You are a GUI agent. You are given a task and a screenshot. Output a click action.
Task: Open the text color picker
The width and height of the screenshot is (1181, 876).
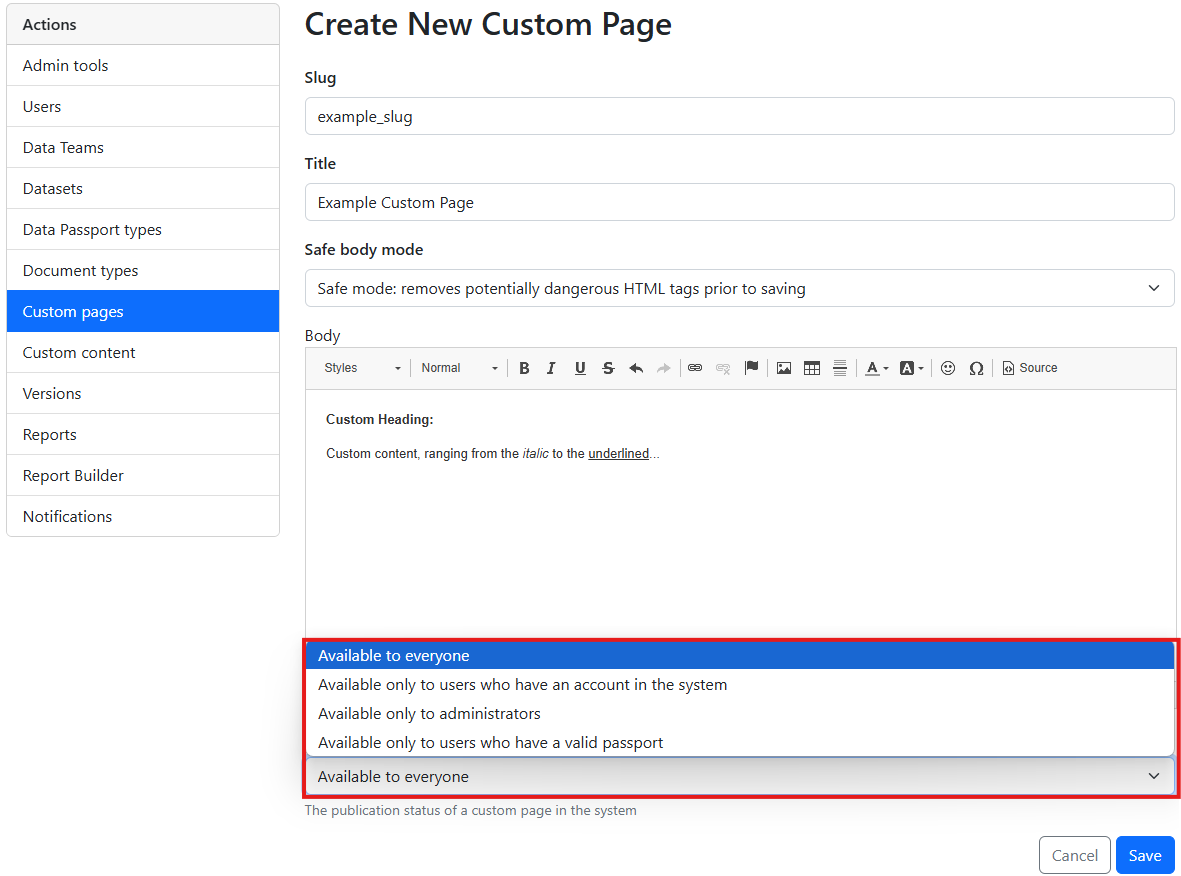876,368
